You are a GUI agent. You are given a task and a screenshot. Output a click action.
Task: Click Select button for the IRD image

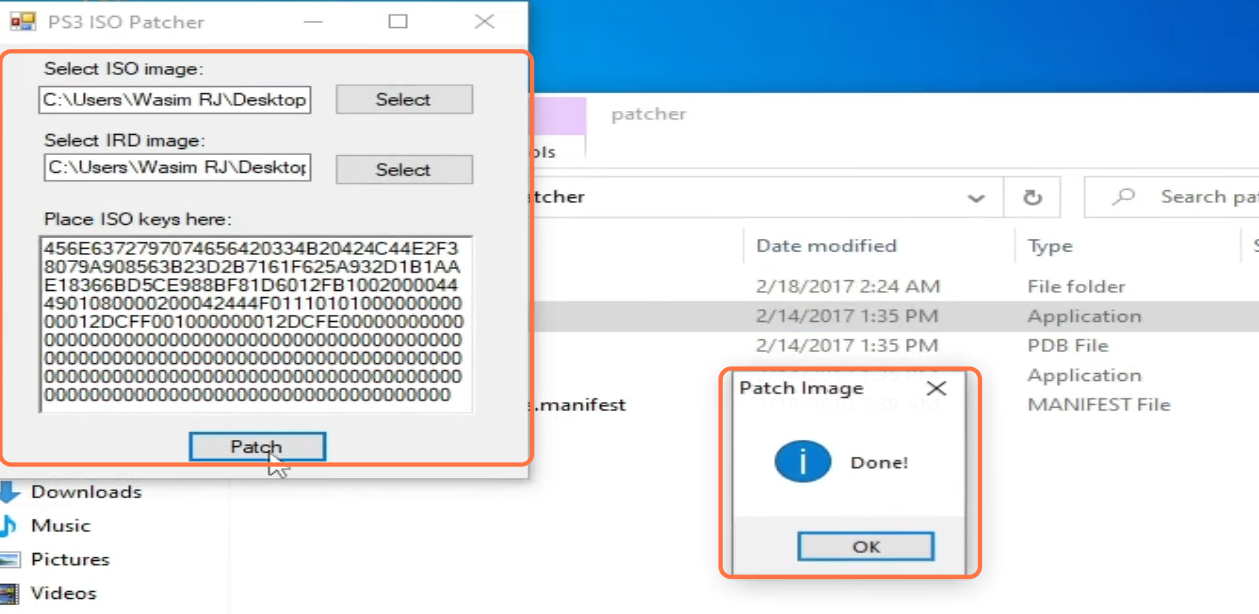tap(404, 169)
